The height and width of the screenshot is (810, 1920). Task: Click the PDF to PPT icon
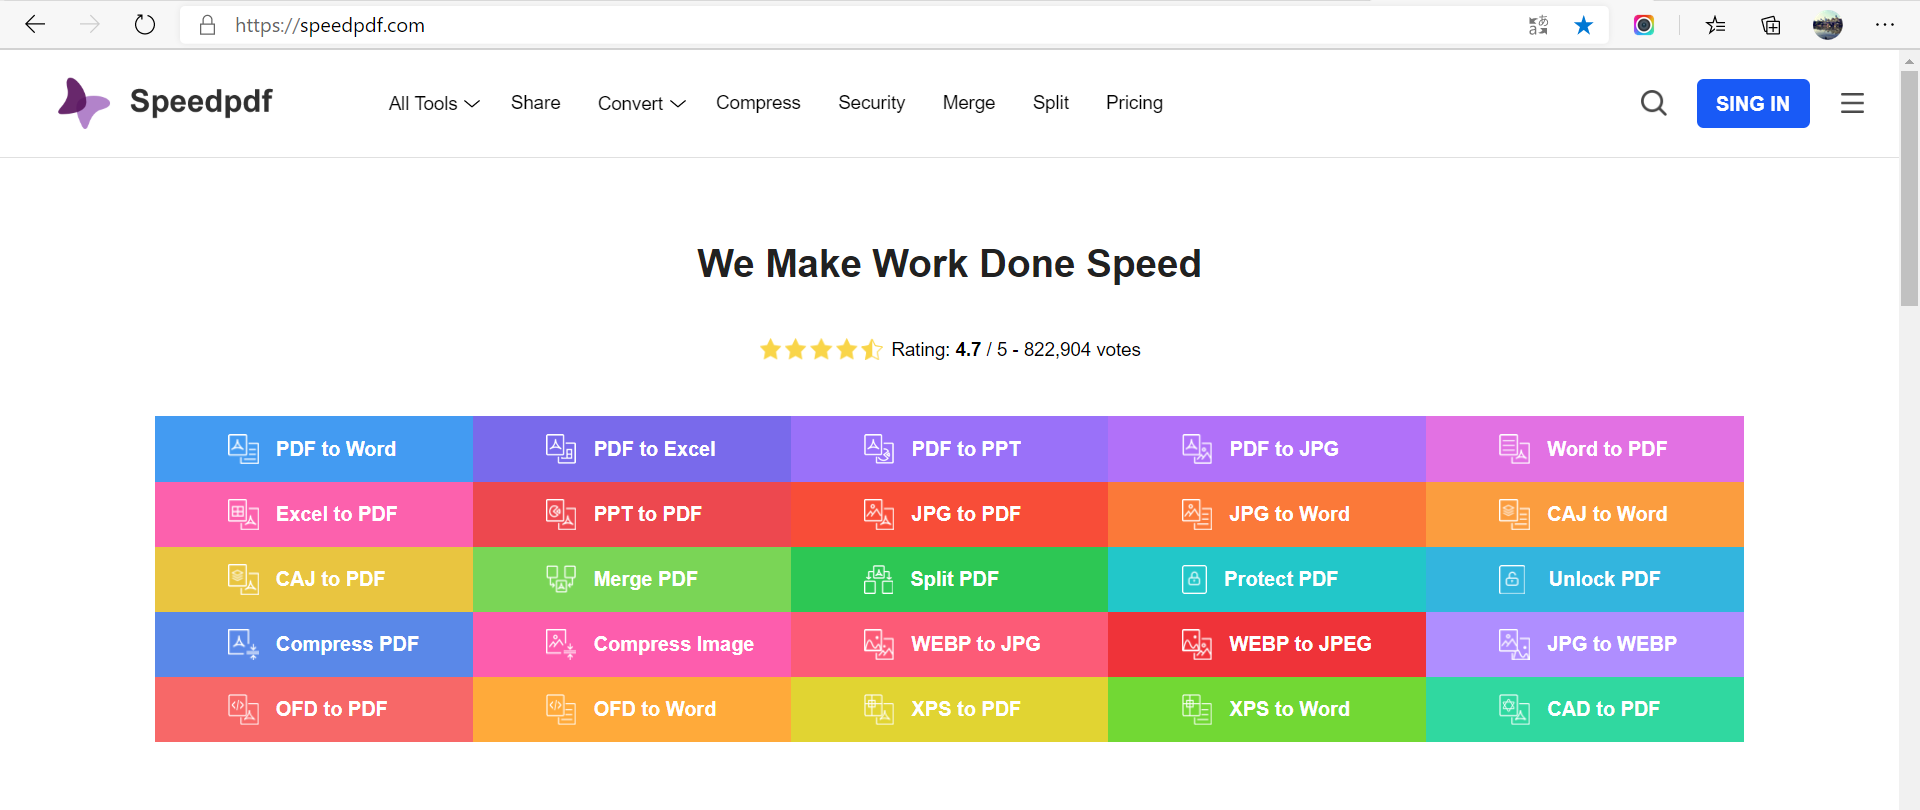(x=879, y=449)
